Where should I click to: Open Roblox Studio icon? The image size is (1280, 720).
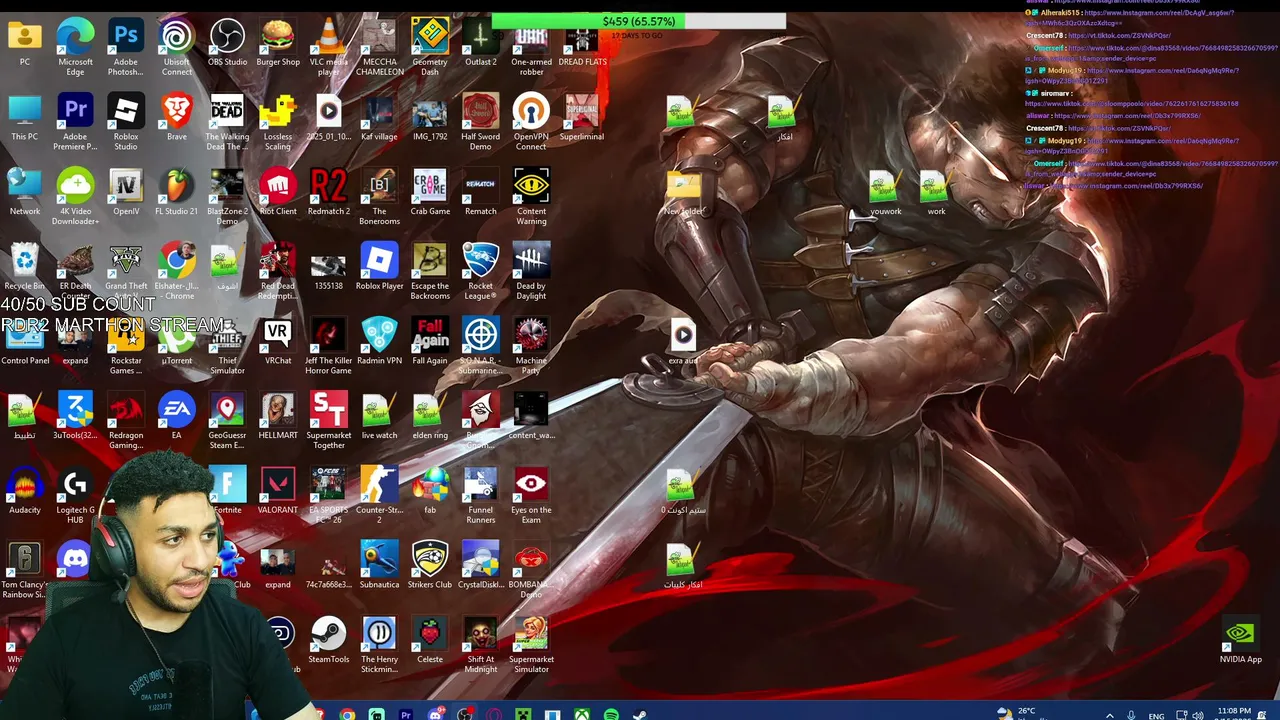click(x=126, y=122)
